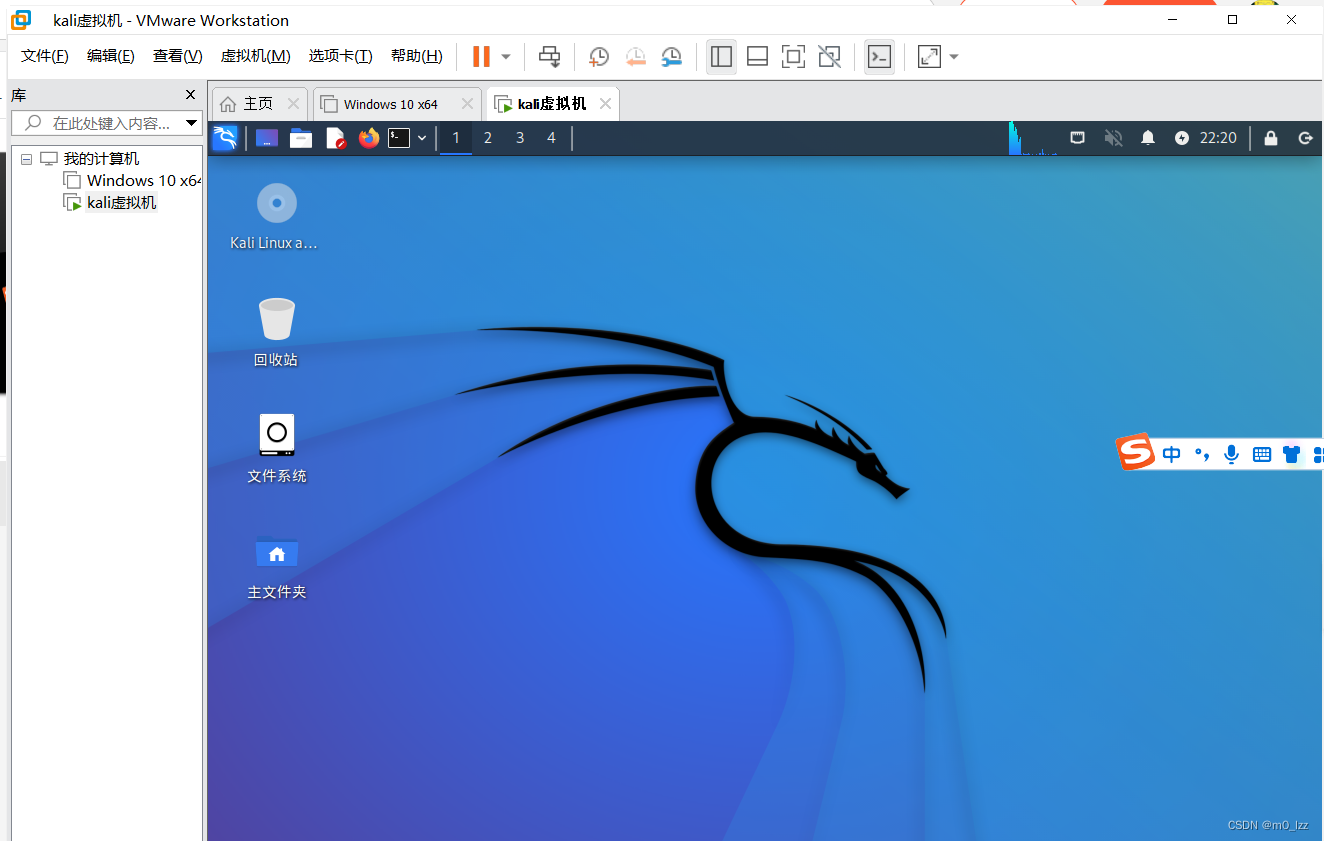The height and width of the screenshot is (841, 1324).
Task: Switch to the Windows 10 x64 tab
Action: [x=396, y=104]
